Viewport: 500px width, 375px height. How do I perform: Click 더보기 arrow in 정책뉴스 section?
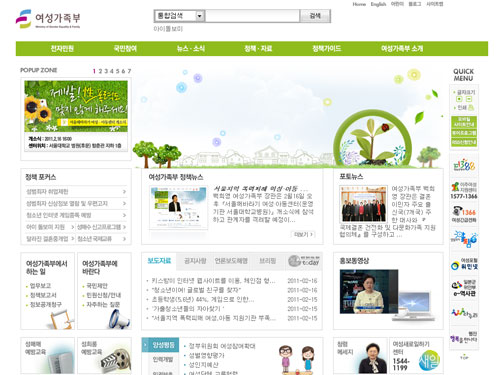point(303,234)
